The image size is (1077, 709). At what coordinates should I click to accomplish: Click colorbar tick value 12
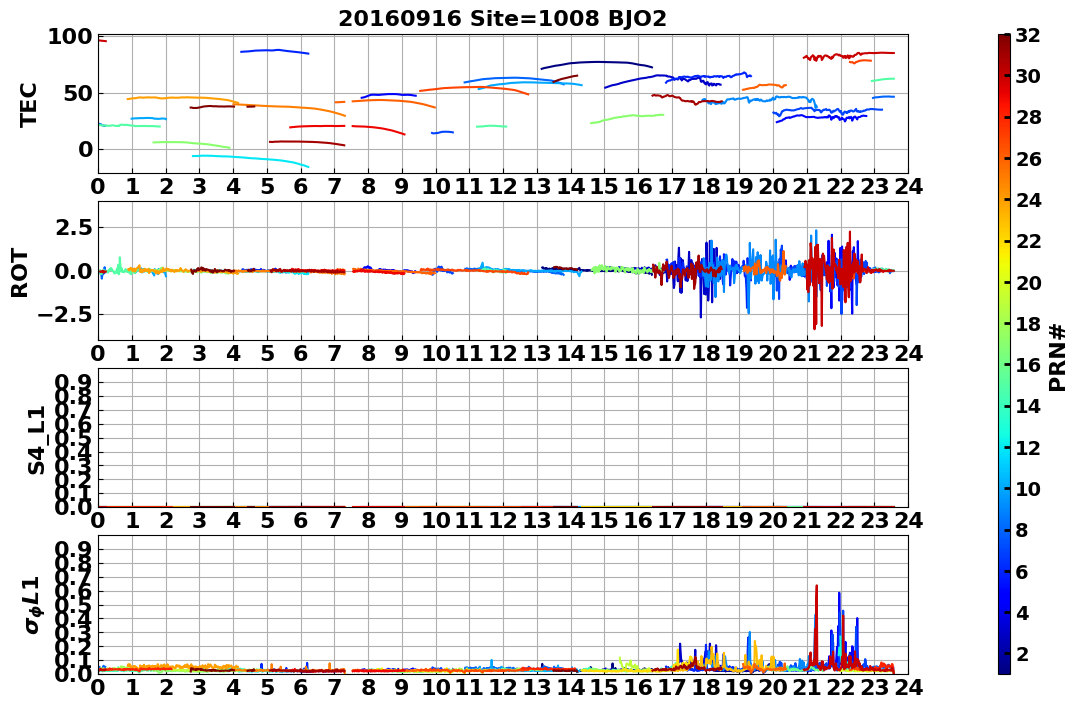pyautogui.click(x=1028, y=447)
